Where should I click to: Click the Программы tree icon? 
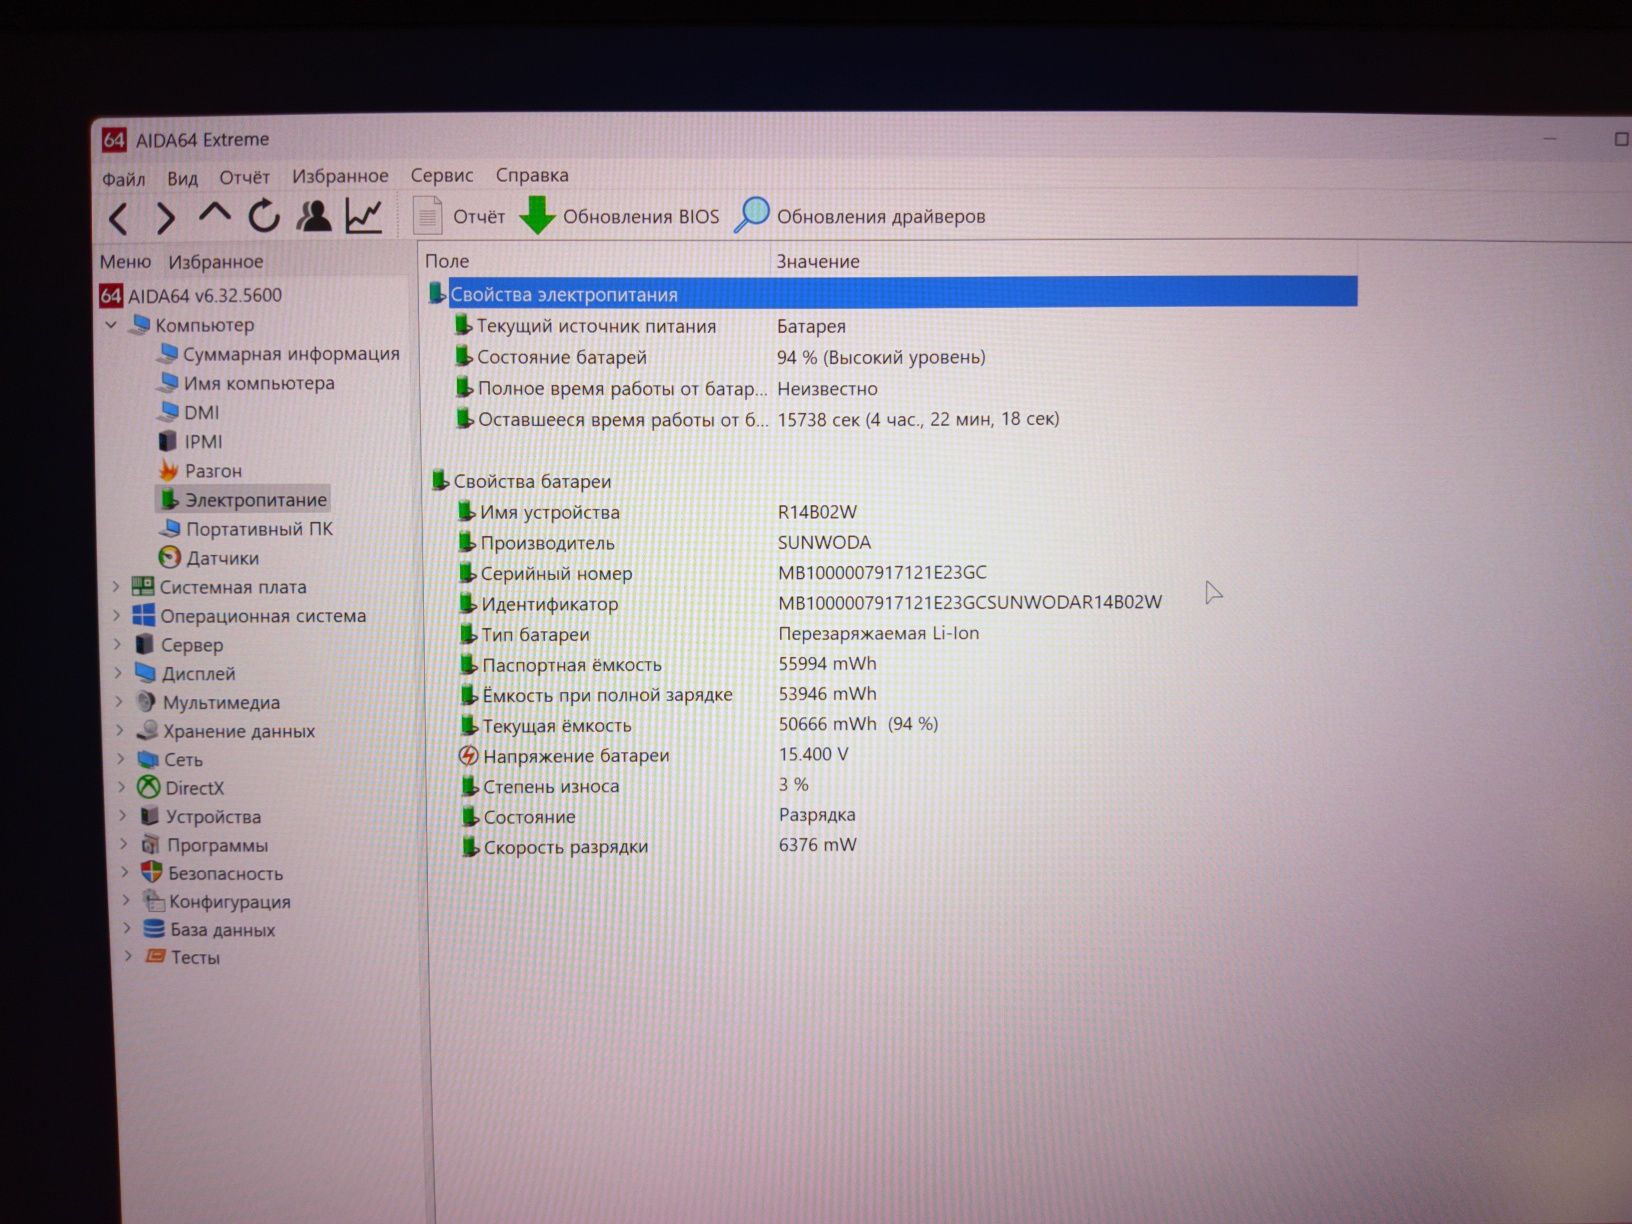150,845
